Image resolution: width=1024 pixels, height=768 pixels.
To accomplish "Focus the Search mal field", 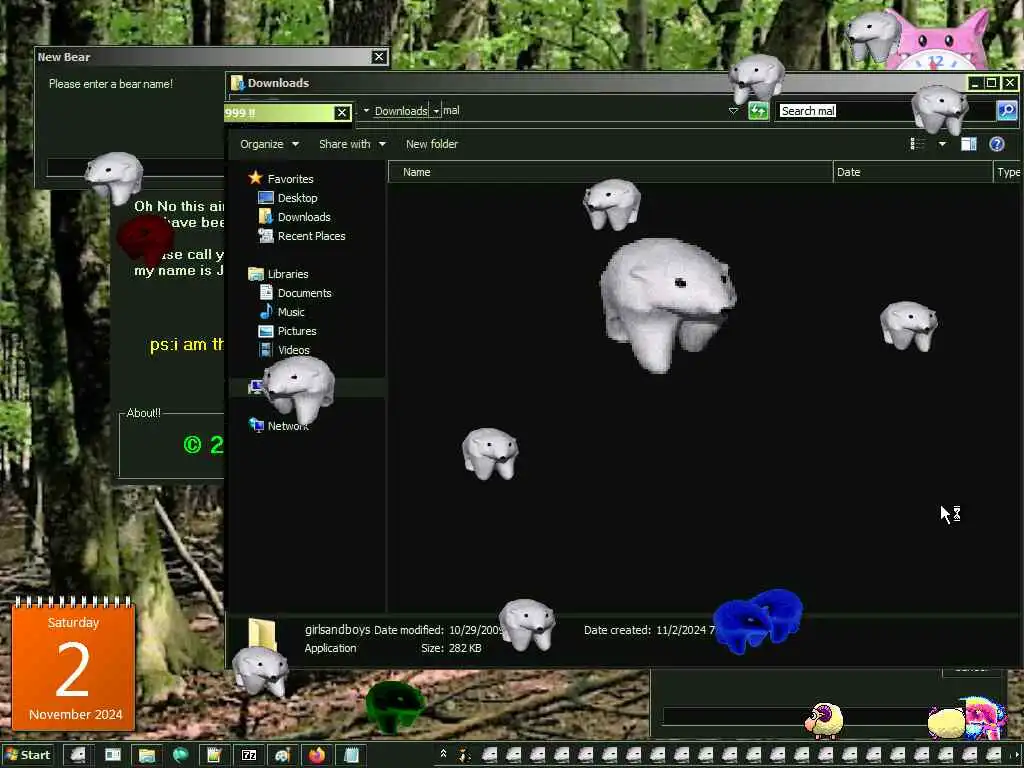I will (886, 111).
